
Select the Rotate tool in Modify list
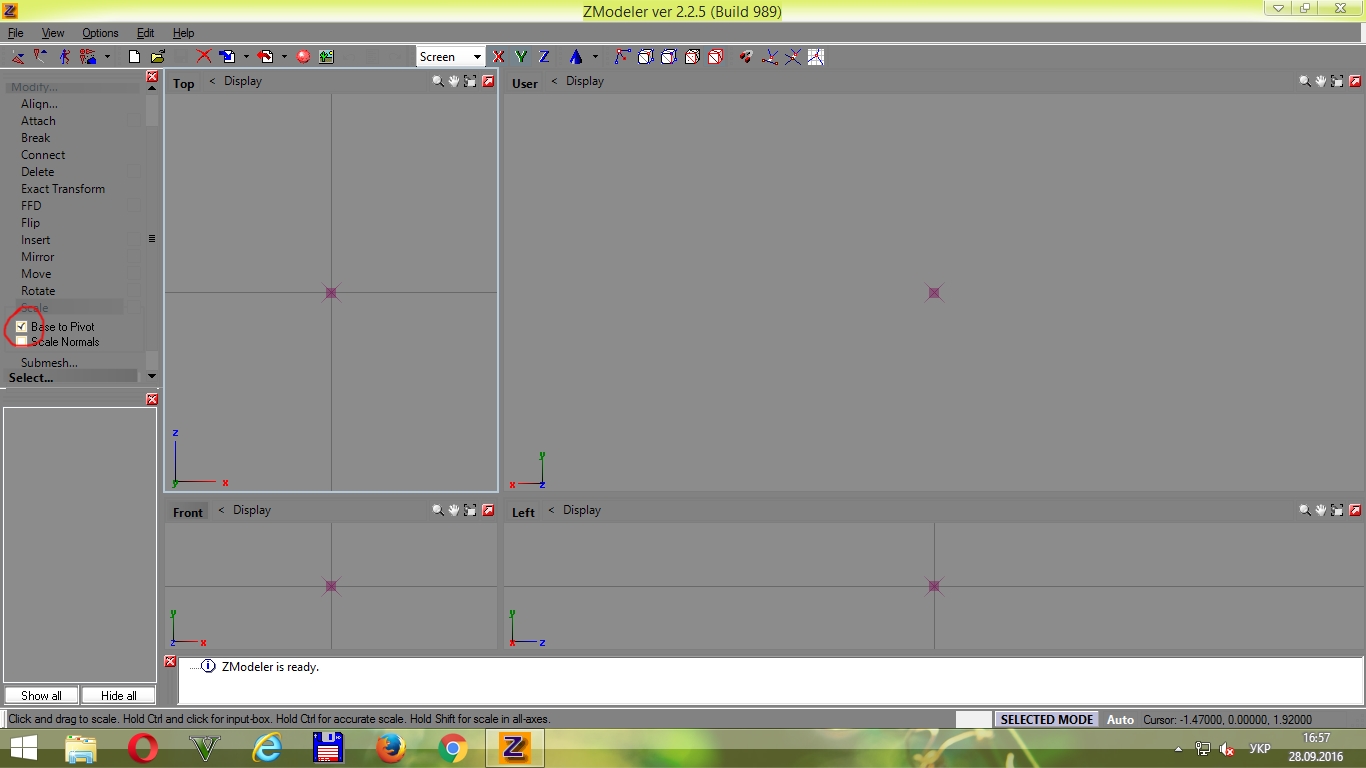pos(38,291)
